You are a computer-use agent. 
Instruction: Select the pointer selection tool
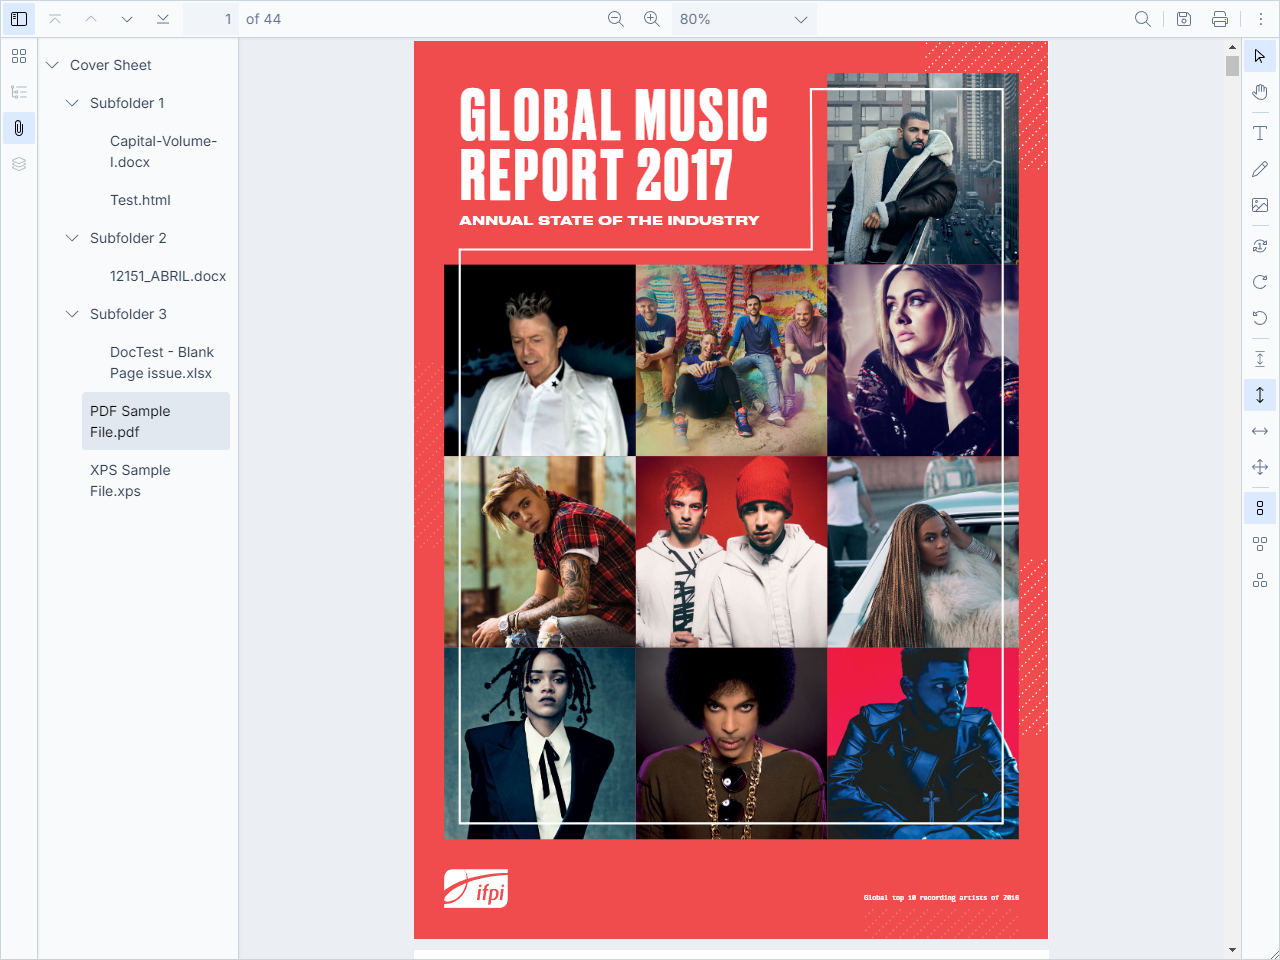pyautogui.click(x=1260, y=56)
